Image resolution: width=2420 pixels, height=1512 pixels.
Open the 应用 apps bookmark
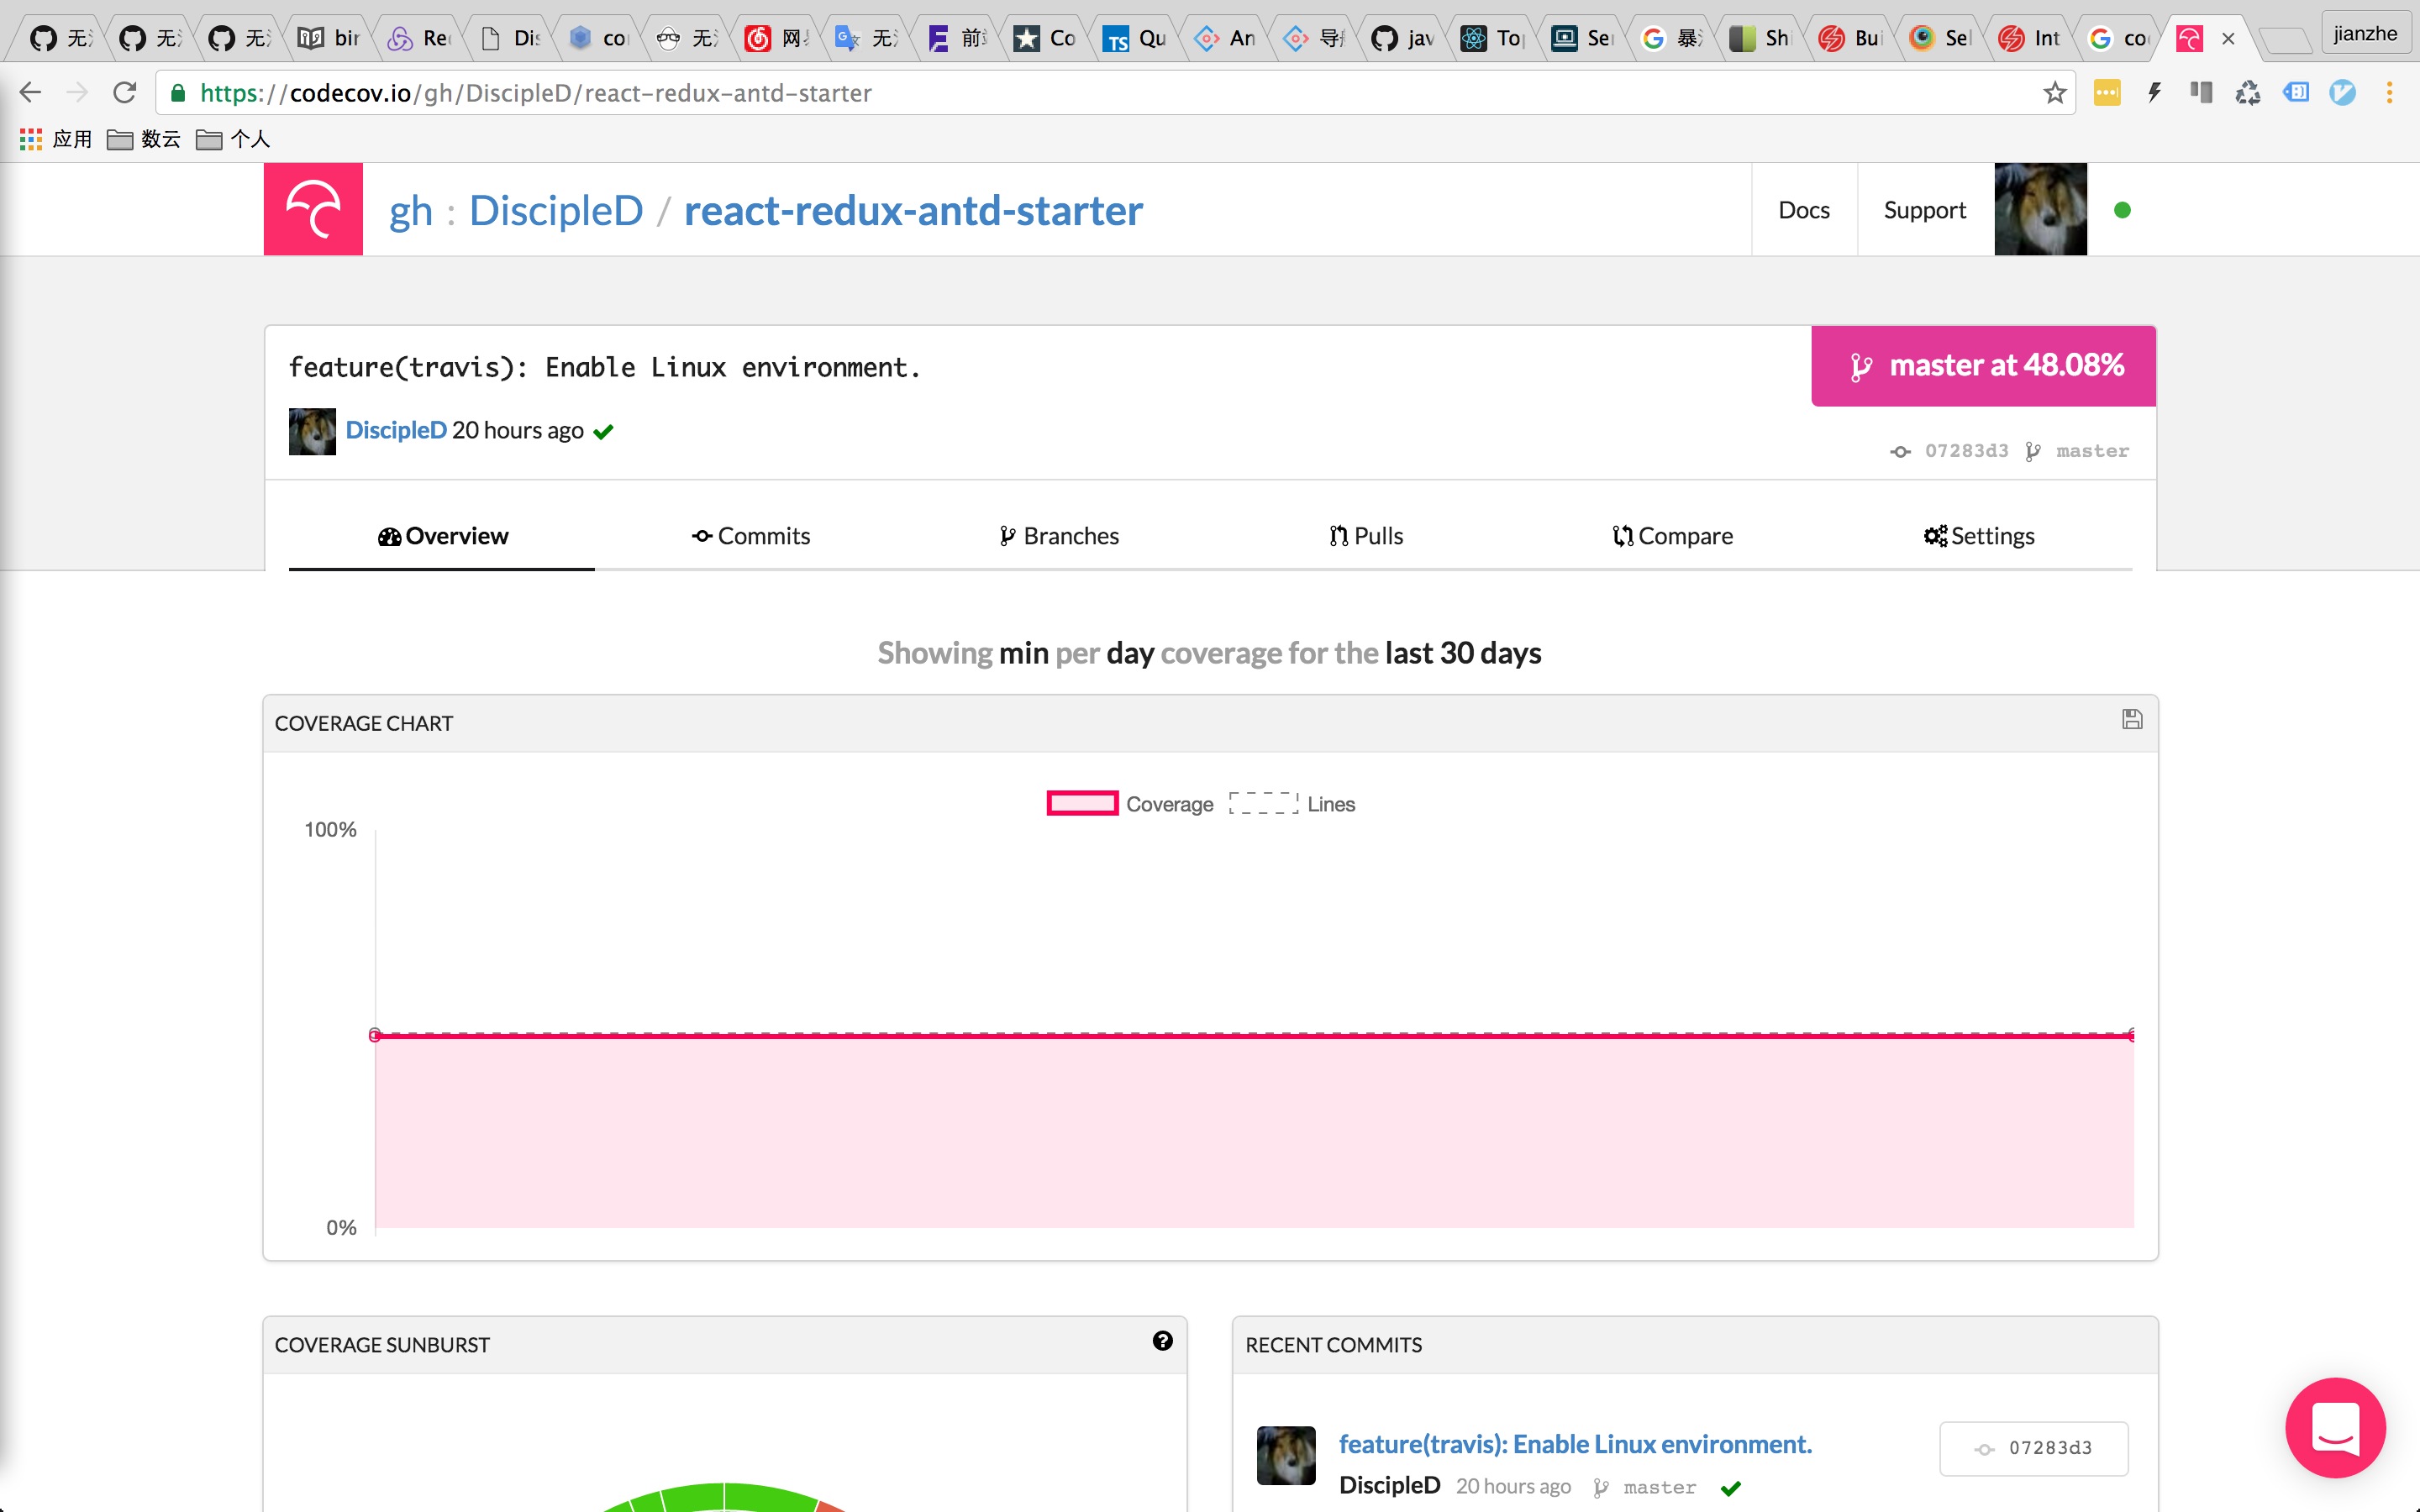click(56, 139)
